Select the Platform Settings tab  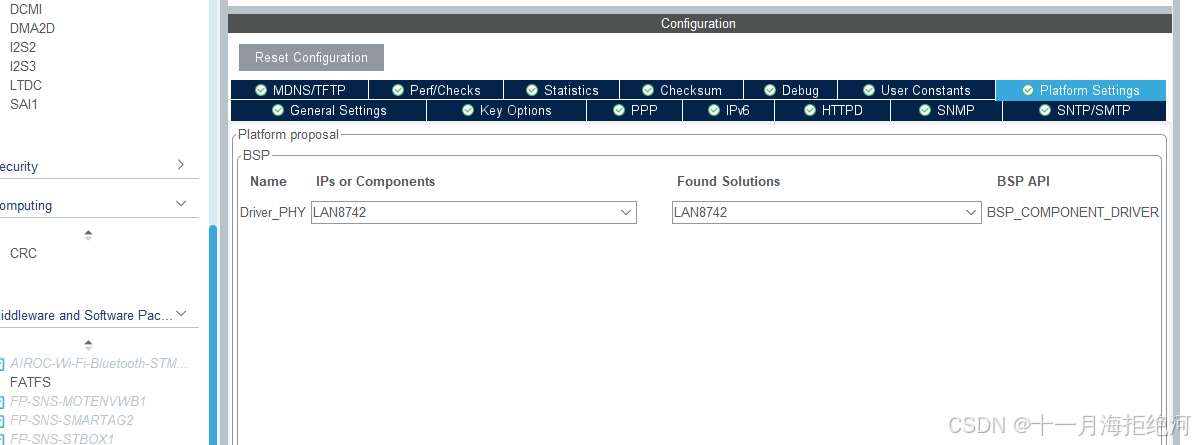tap(1081, 90)
